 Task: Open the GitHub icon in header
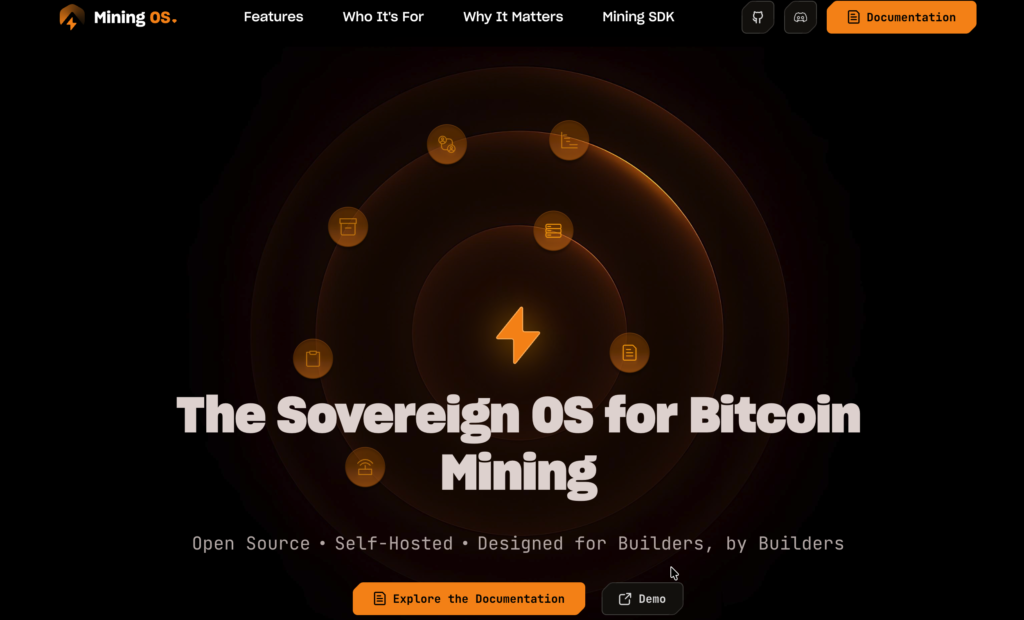(x=758, y=18)
